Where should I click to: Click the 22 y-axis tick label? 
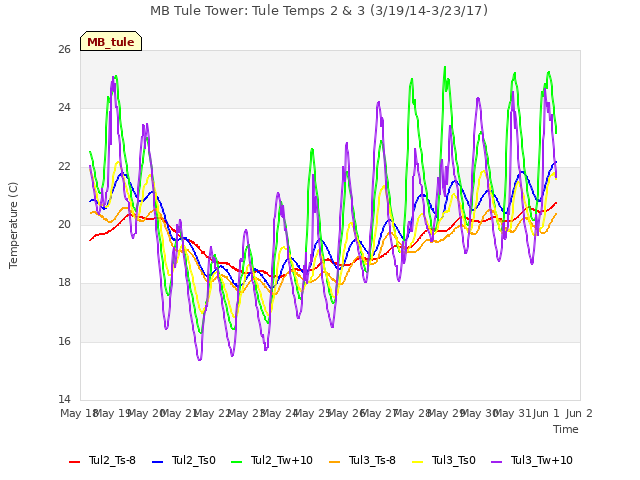pos(64,167)
